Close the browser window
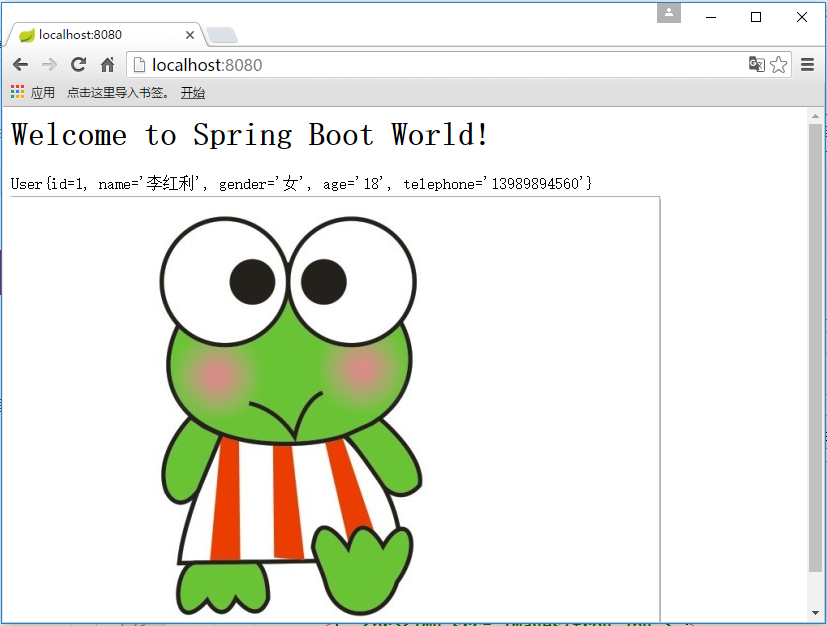Image resolution: width=827 pixels, height=626 pixels. [x=802, y=17]
